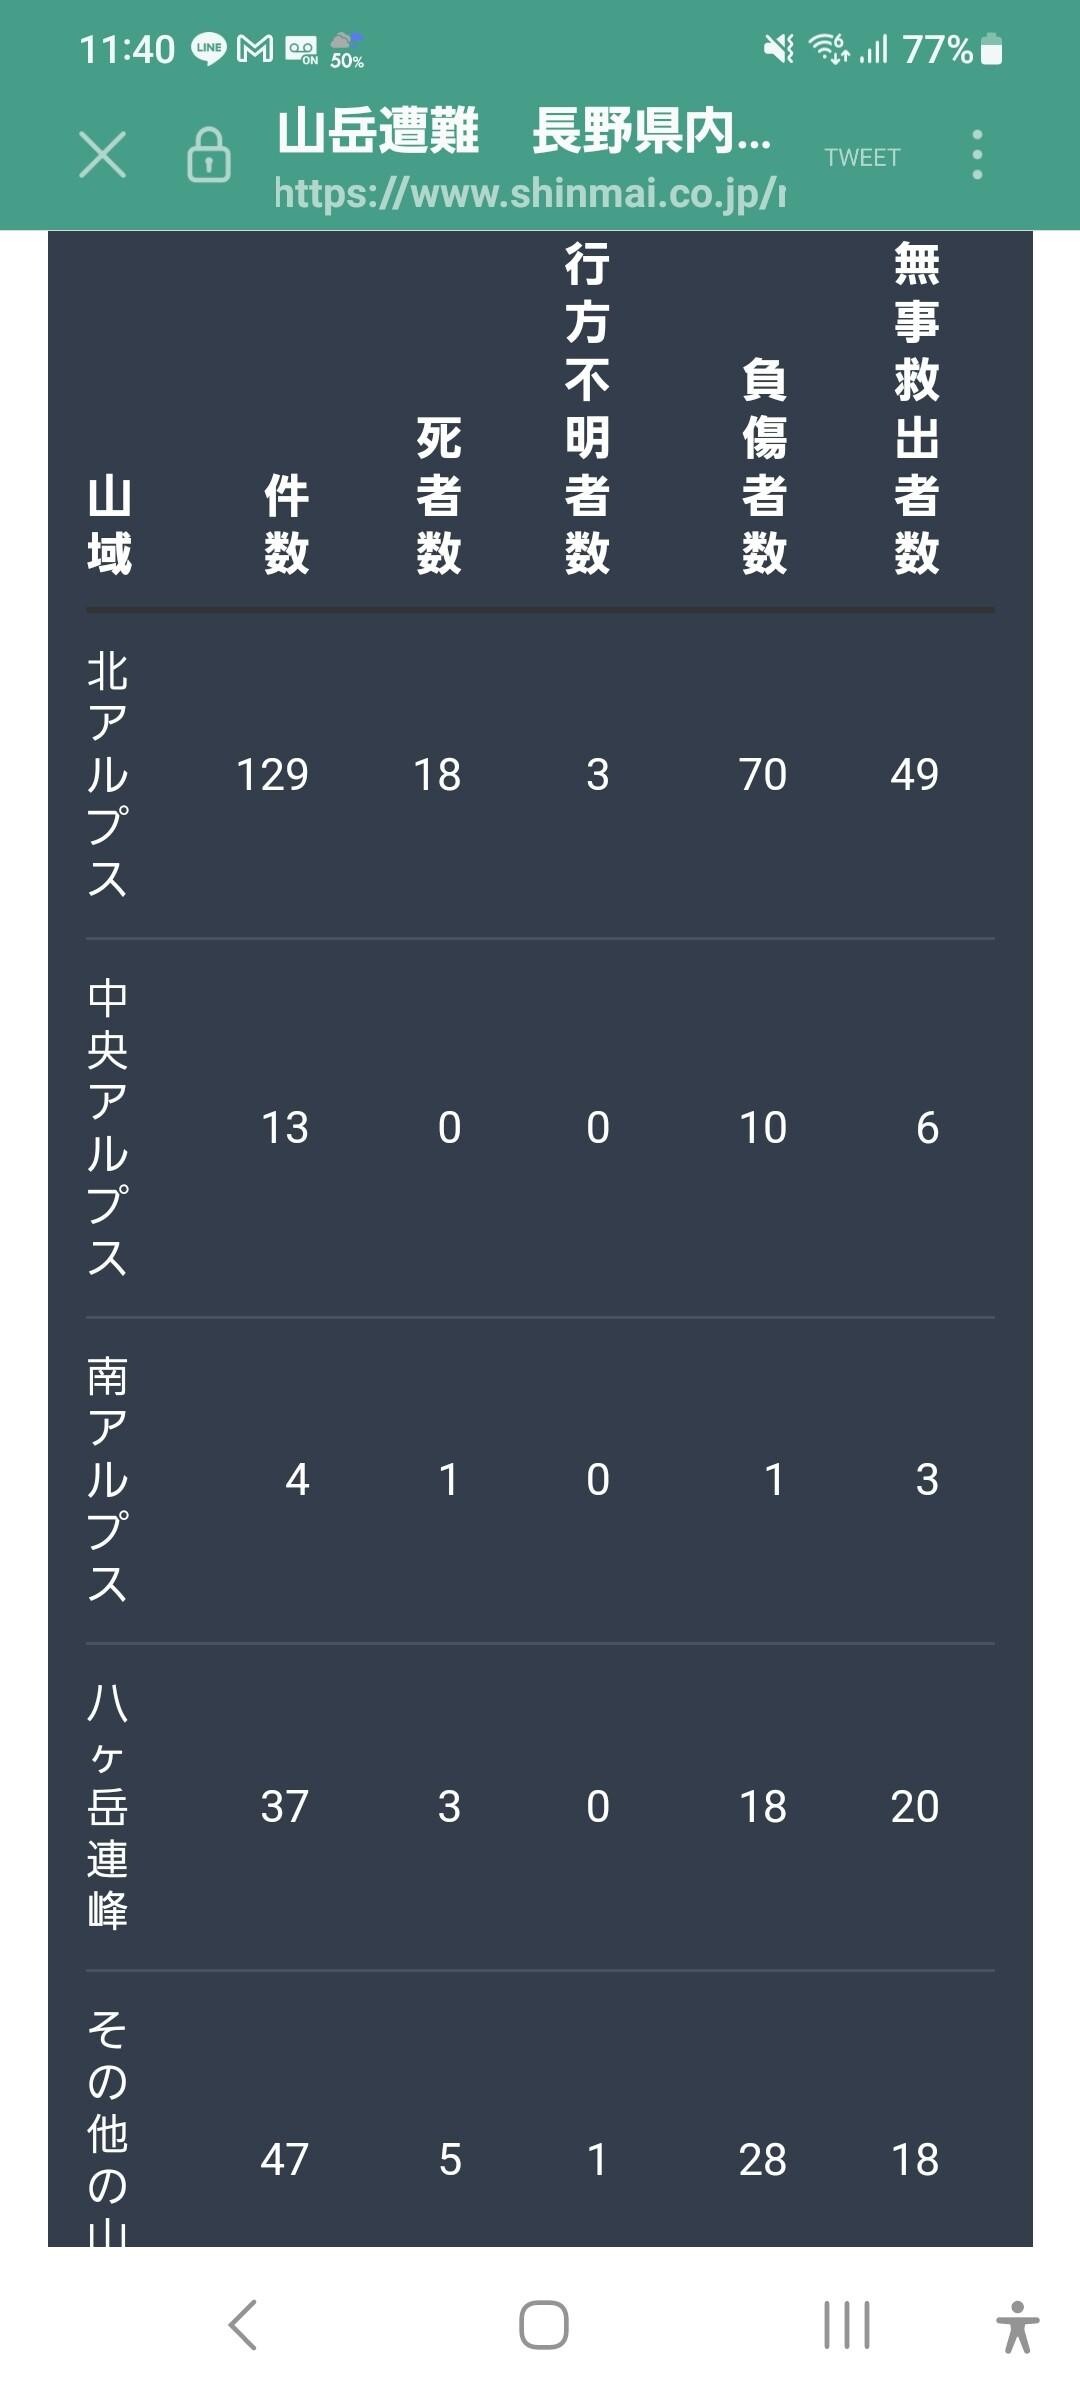Open the recent apps overview
The height and width of the screenshot is (2400, 1080).
pos(846,2324)
